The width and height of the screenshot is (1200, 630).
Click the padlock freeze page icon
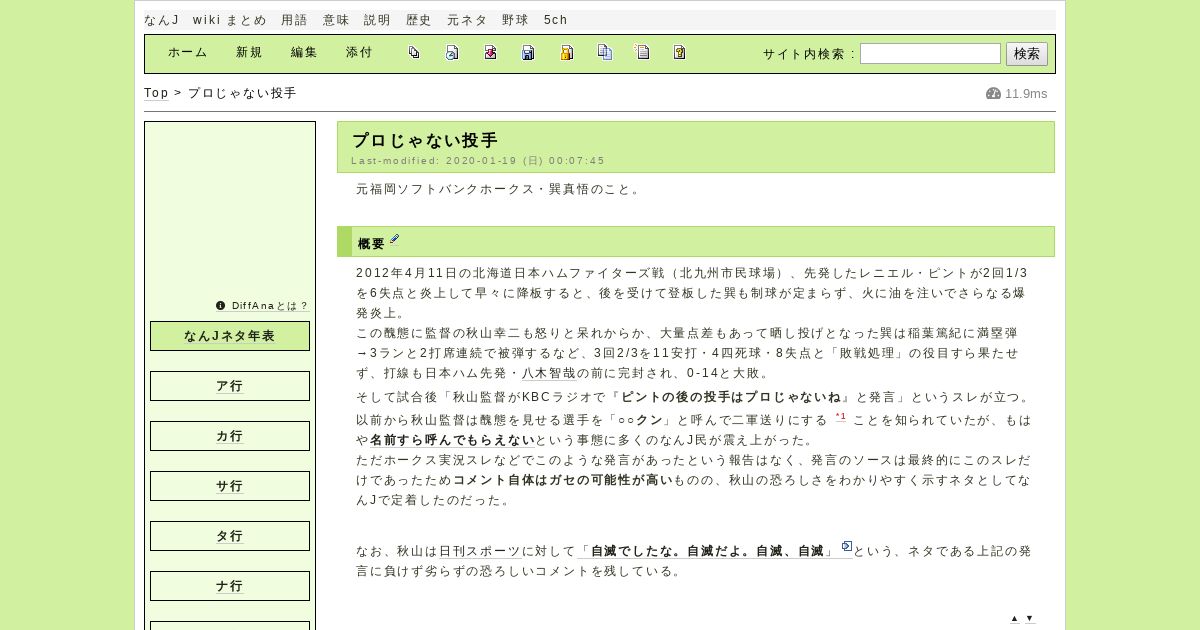pyautogui.click(x=566, y=53)
